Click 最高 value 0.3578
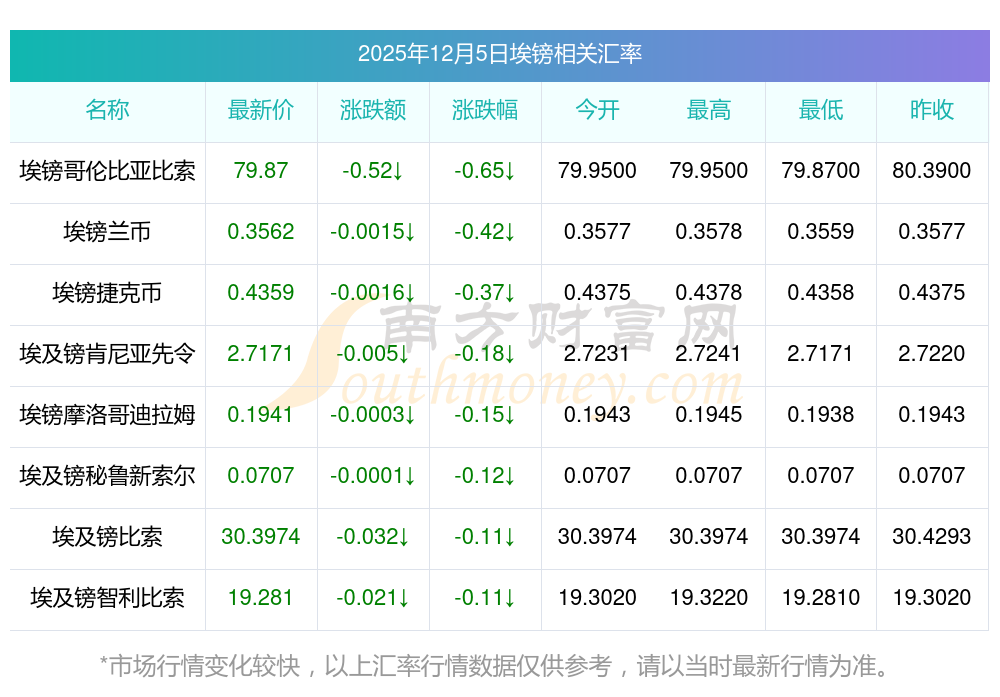The height and width of the screenshot is (697, 1000). click(x=709, y=231)
